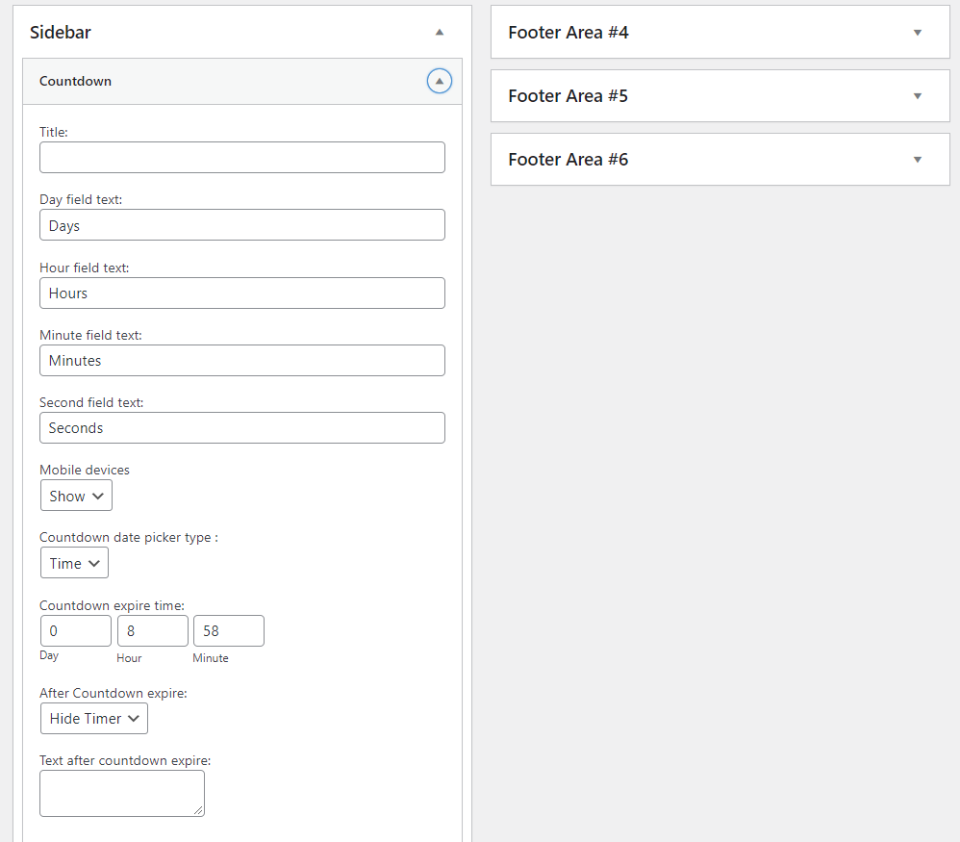Open Countdown date picker type dropdown

click(74, 563)
